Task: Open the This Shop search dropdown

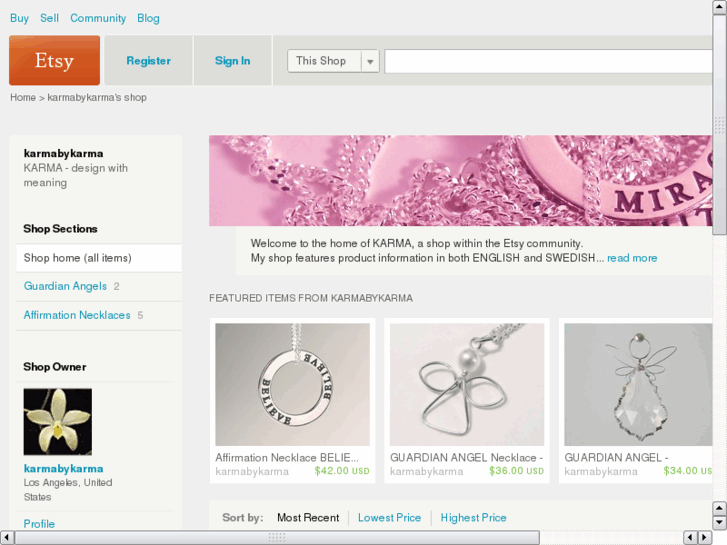Action: coord(333,61)
